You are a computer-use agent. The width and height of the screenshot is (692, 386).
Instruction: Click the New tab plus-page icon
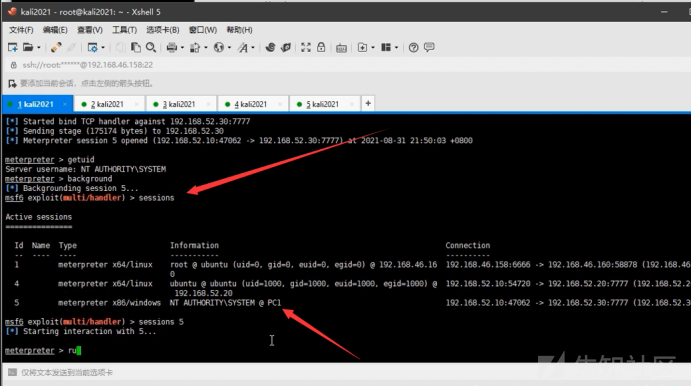pos(362,47)
